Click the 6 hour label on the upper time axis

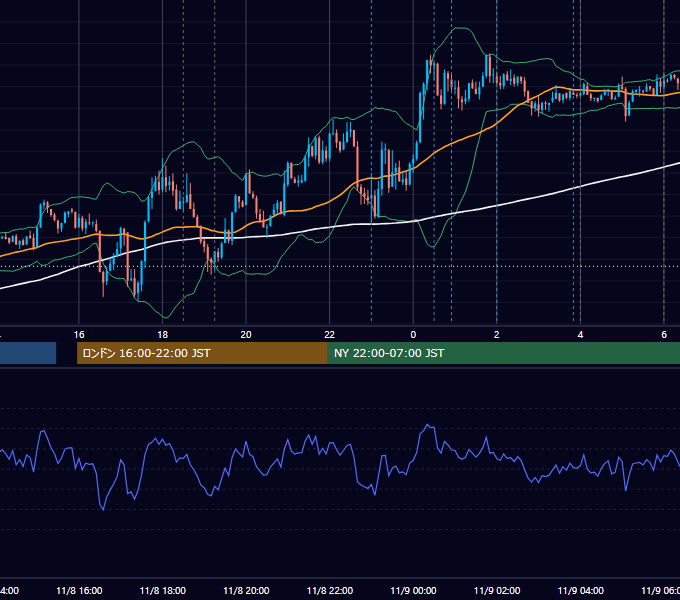664,335
